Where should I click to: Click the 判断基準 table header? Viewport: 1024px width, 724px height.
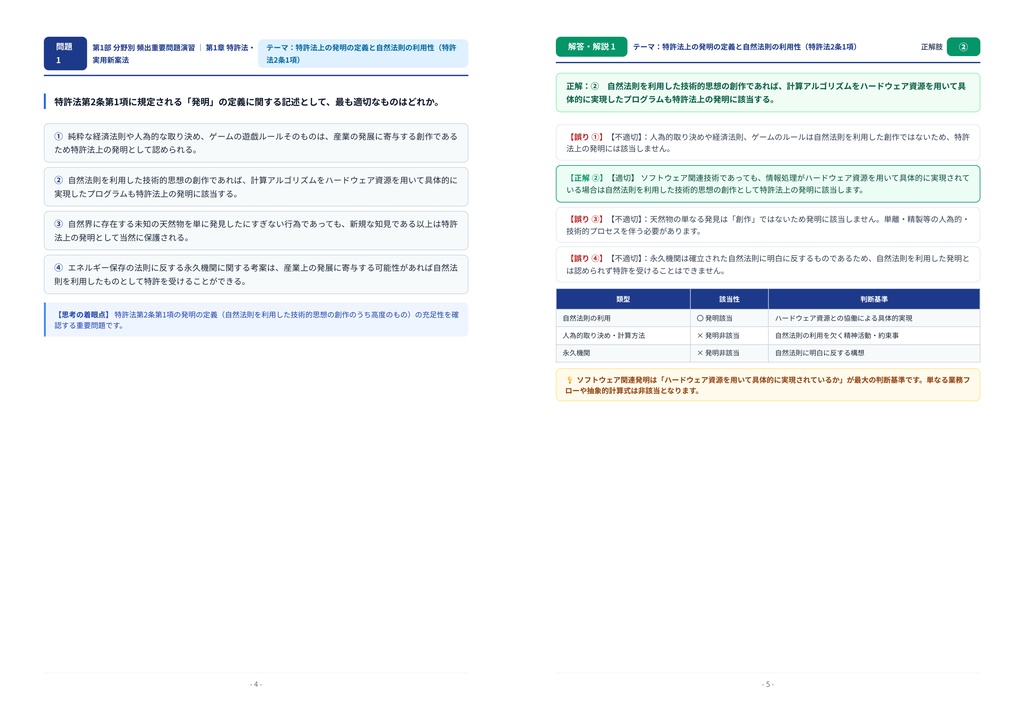(874, 299)
